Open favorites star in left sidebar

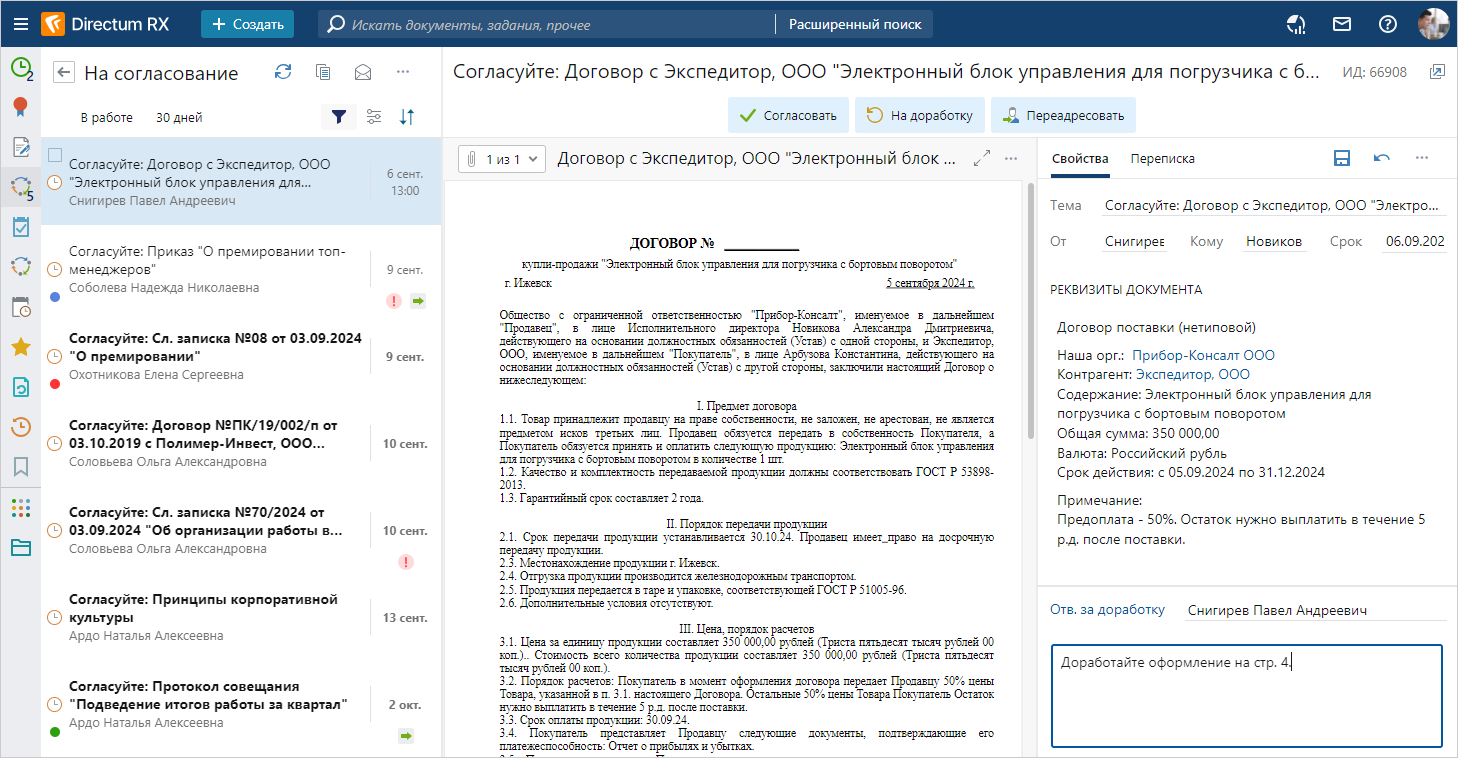point(20,347)
